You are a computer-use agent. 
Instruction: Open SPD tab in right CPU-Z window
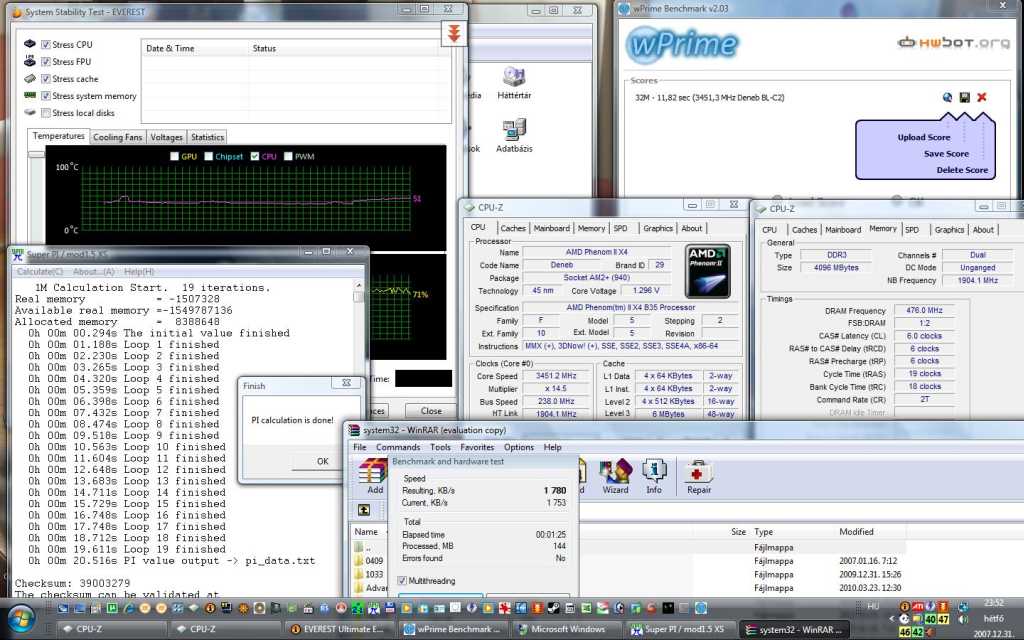912,230
